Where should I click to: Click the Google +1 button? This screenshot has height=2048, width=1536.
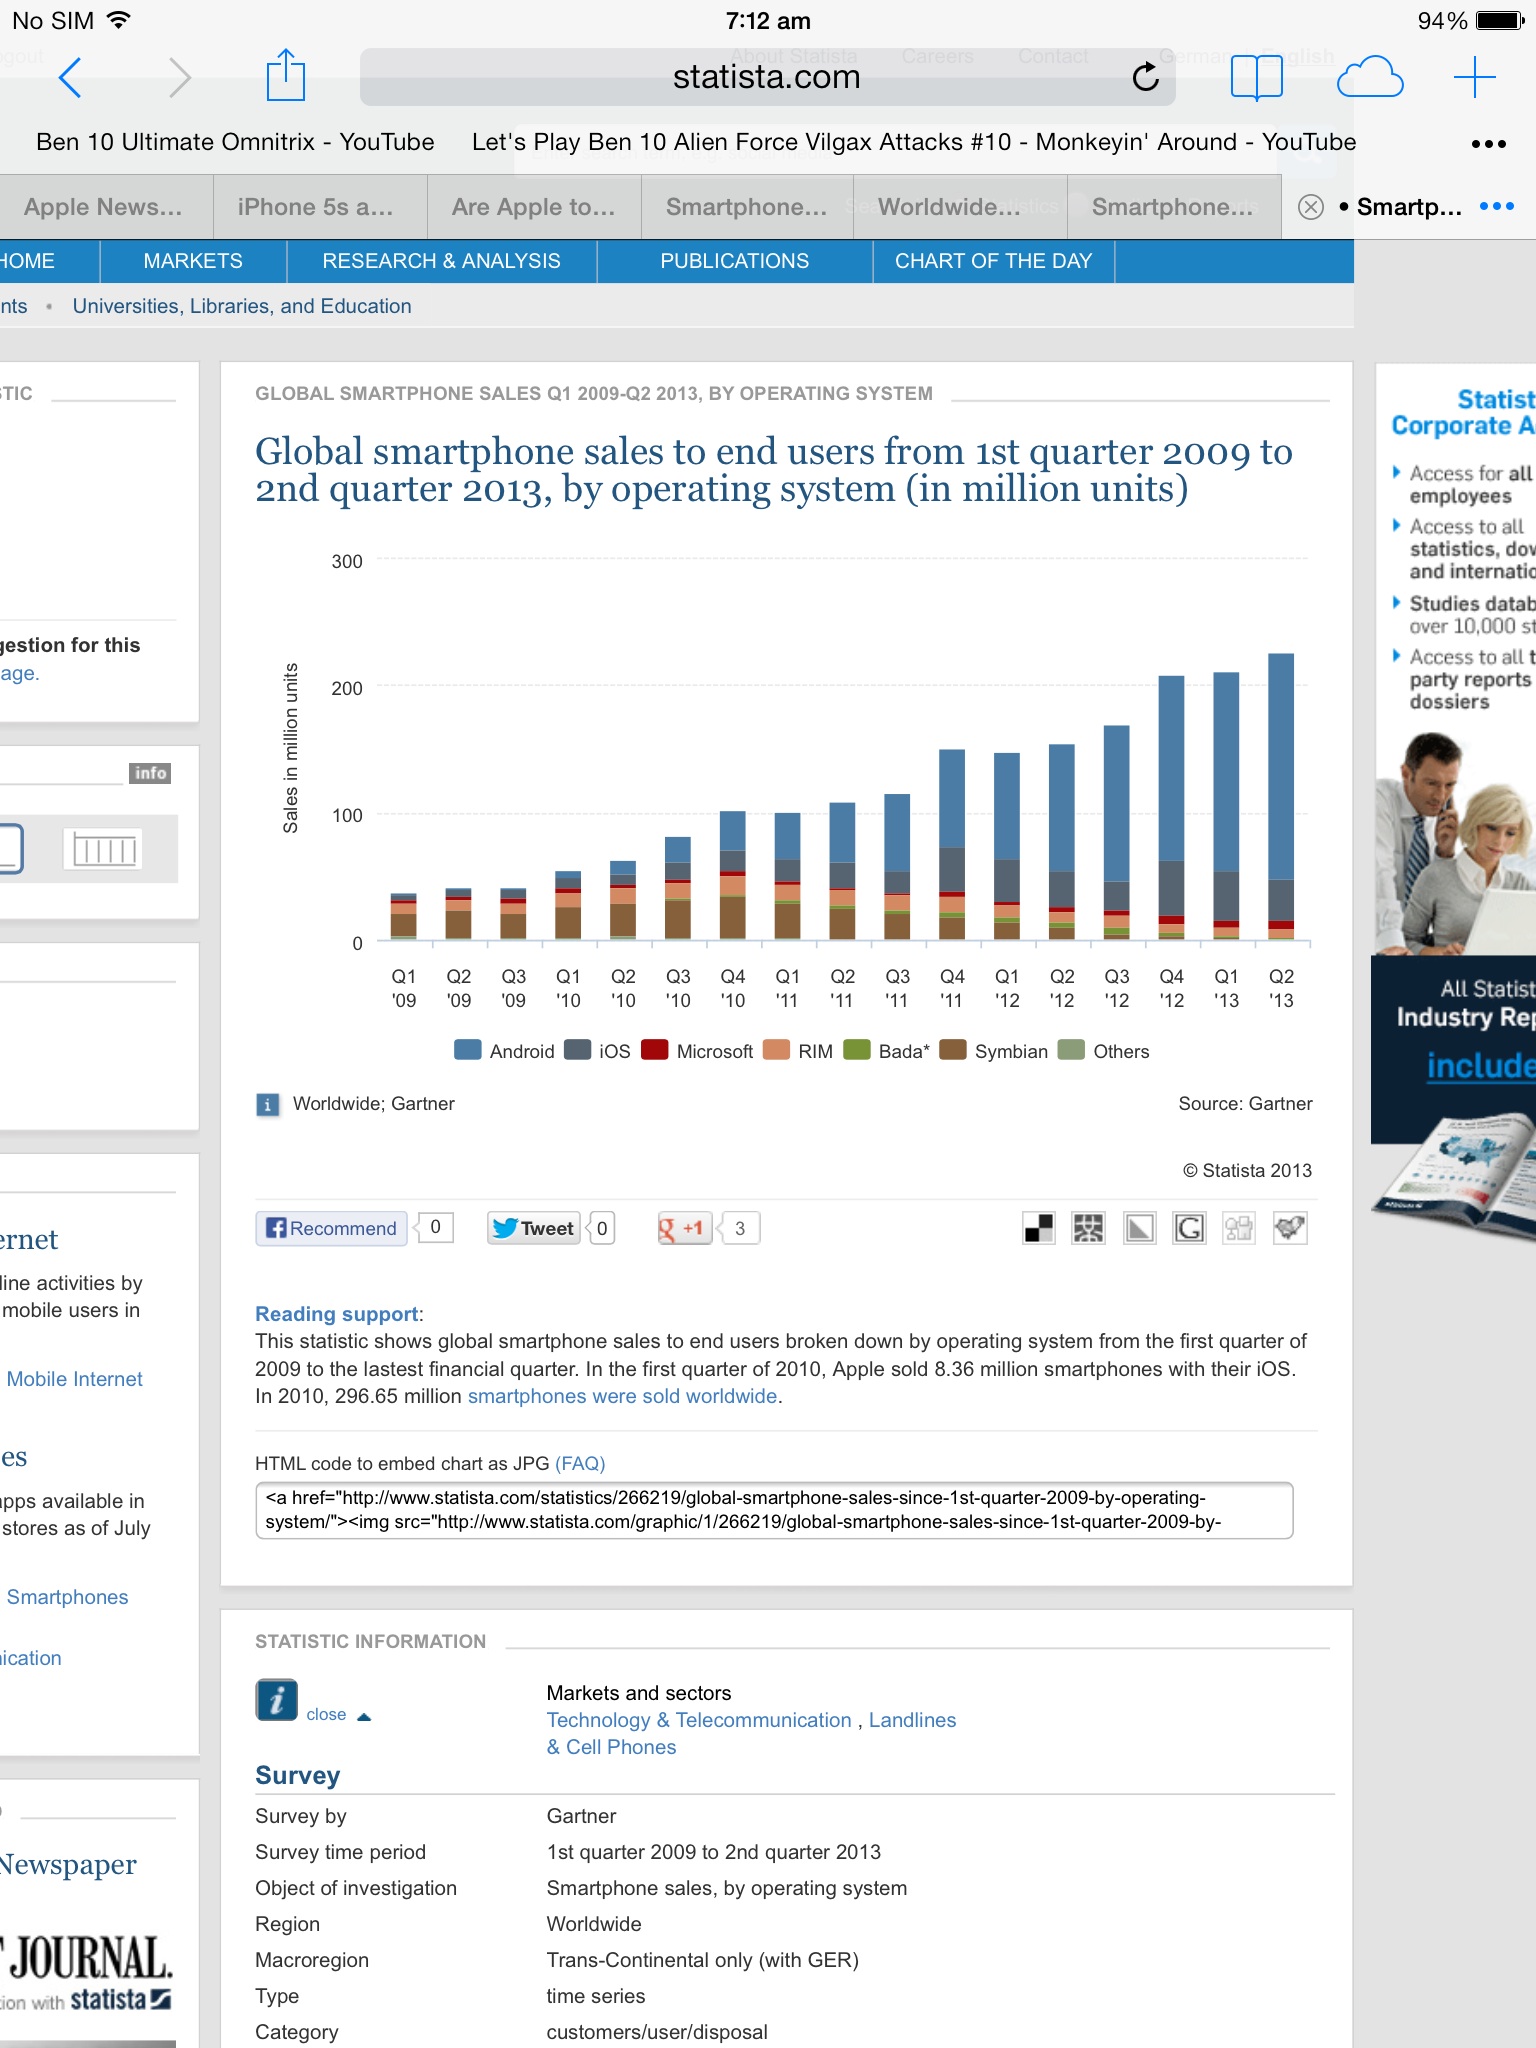[x=684, y=1228]
